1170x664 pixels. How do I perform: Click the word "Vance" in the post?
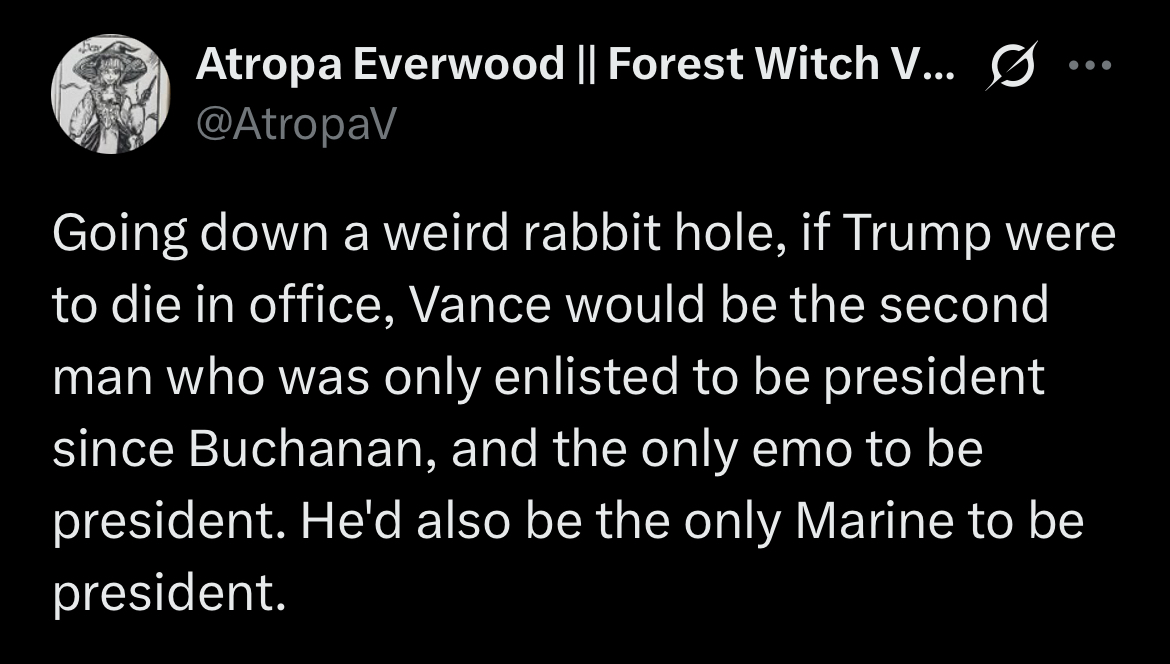point(478,305)
